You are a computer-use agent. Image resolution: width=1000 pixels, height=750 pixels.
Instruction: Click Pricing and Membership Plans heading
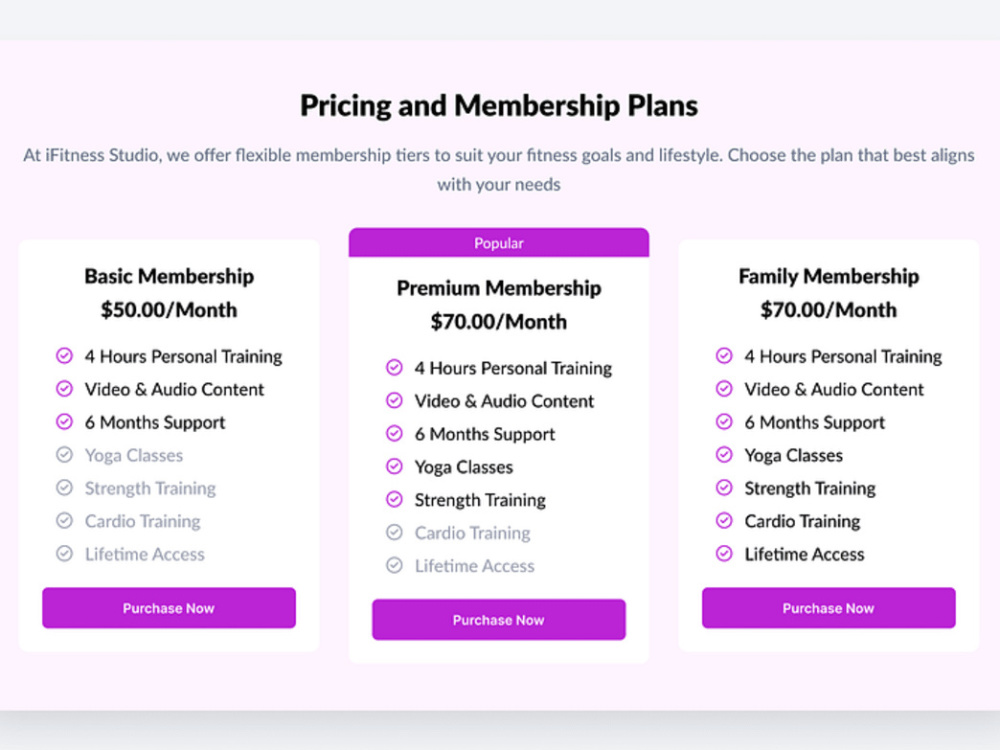tap(499, 105)
